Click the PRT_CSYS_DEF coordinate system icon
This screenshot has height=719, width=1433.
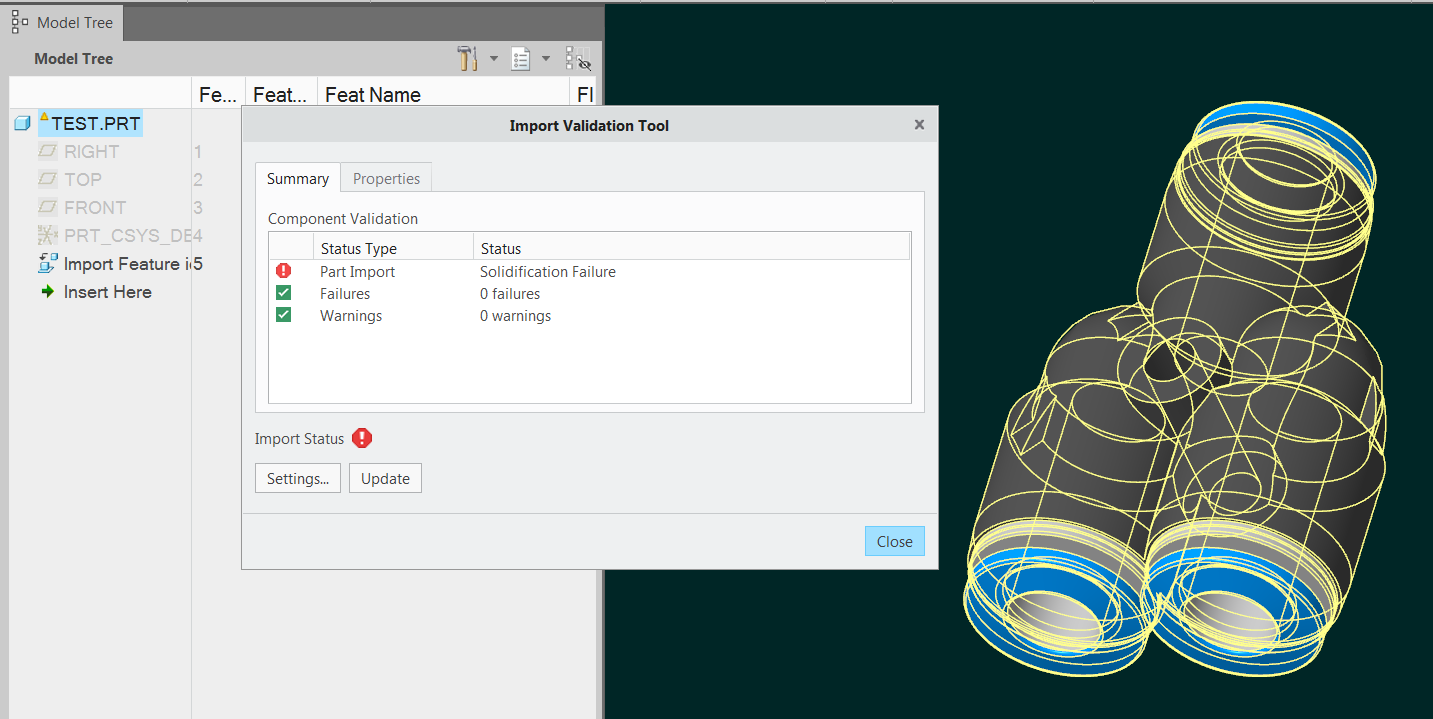point(44,235)
